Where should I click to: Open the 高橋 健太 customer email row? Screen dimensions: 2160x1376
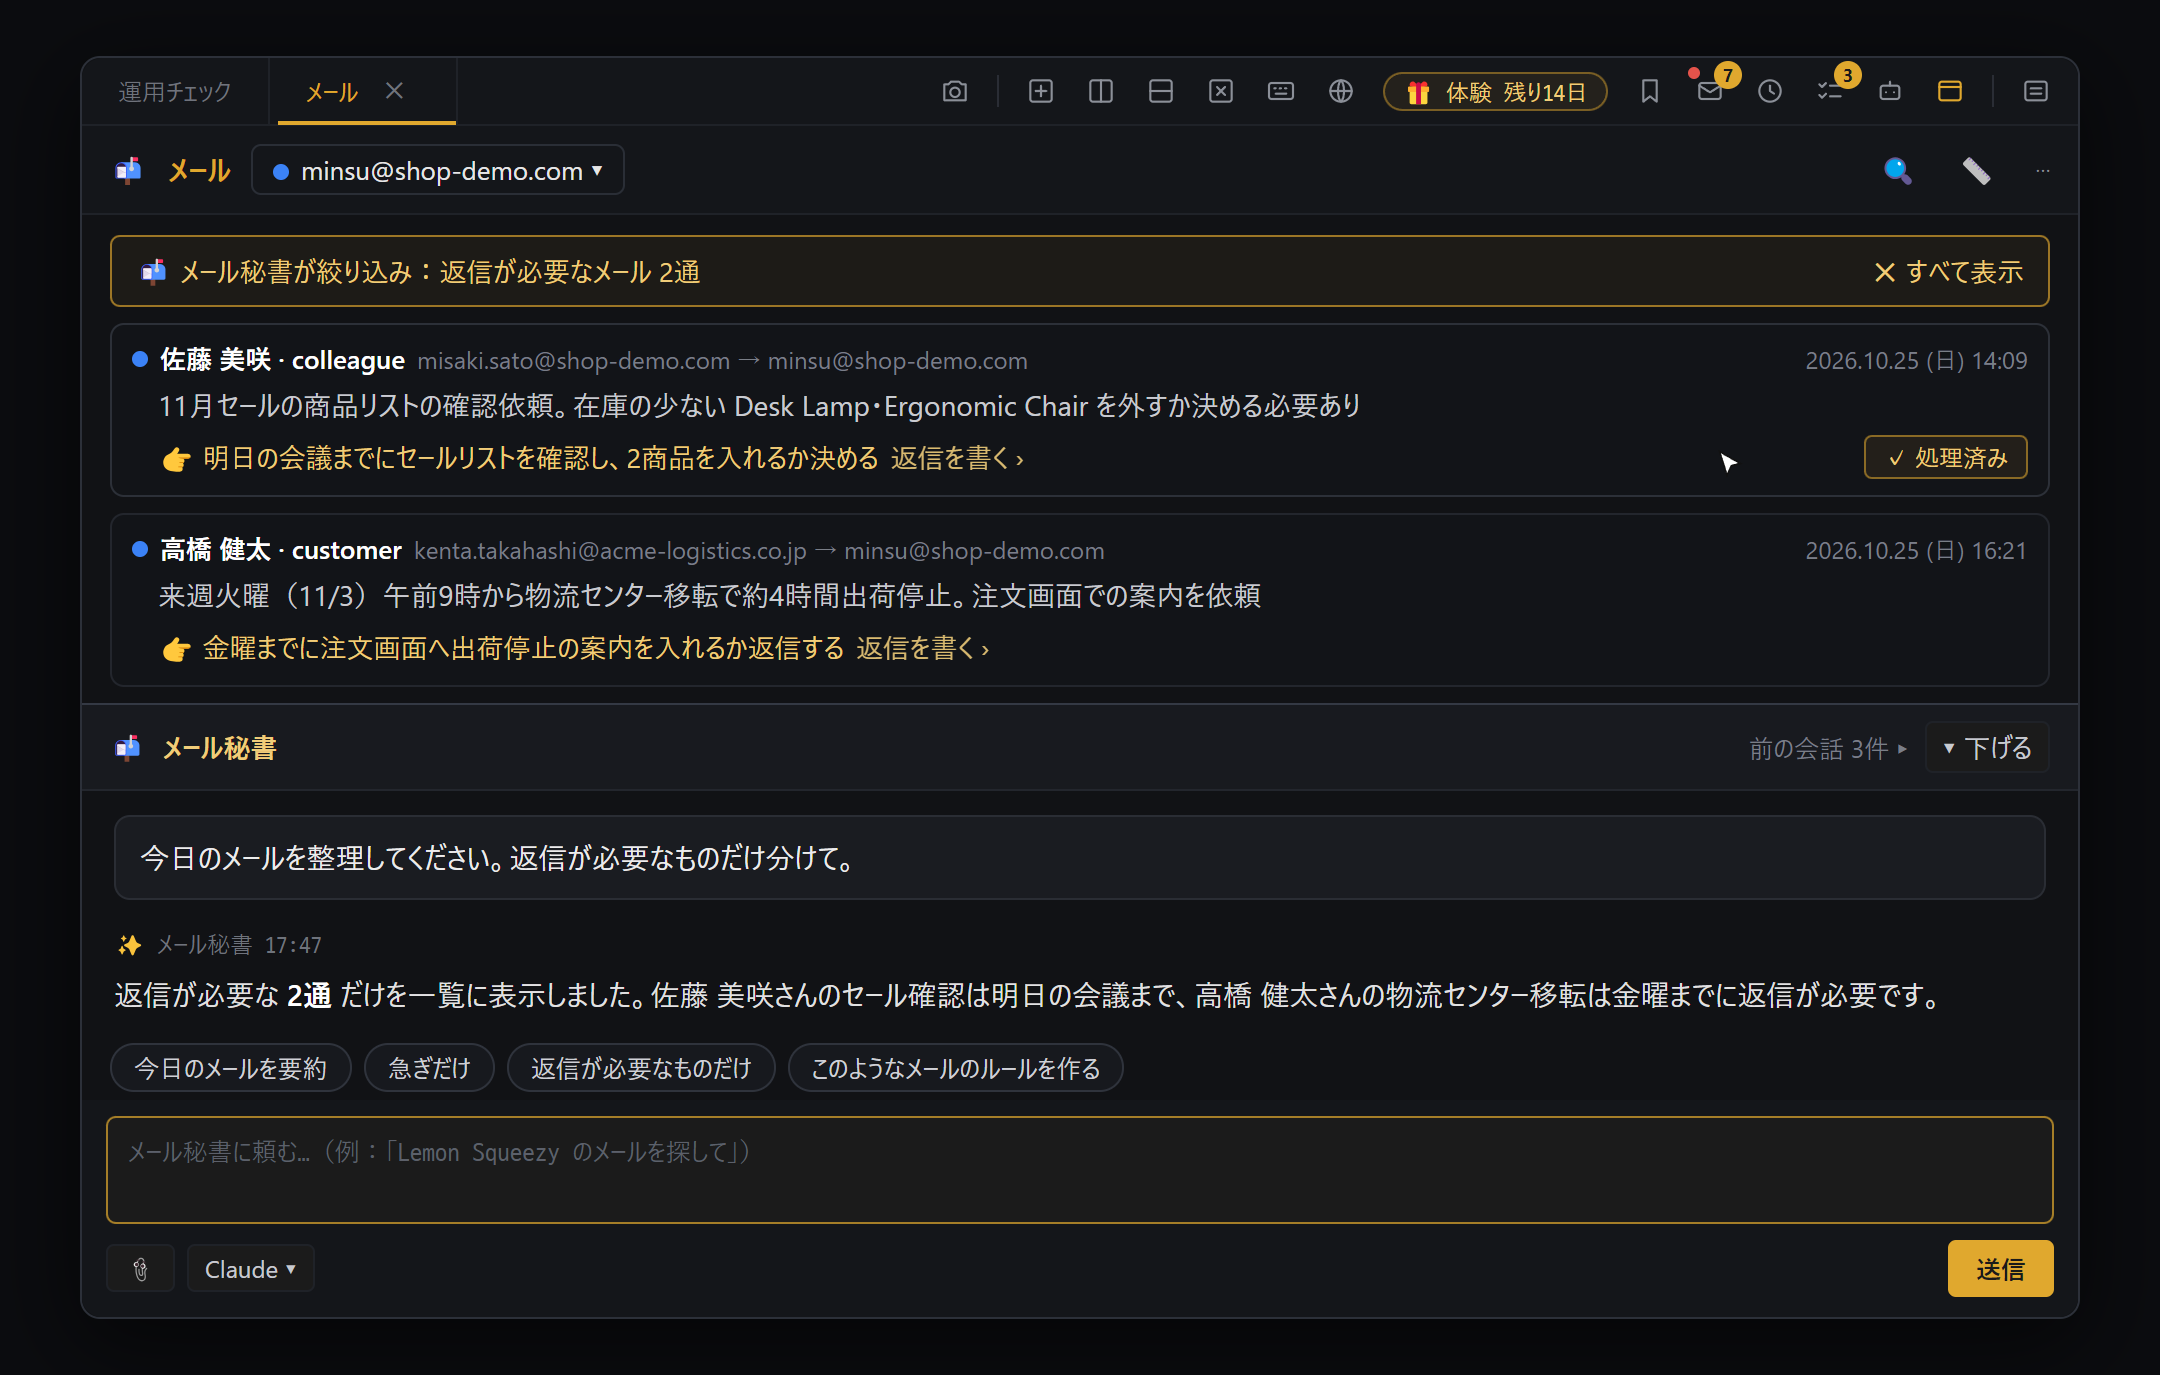click(x=1080, y=600)
